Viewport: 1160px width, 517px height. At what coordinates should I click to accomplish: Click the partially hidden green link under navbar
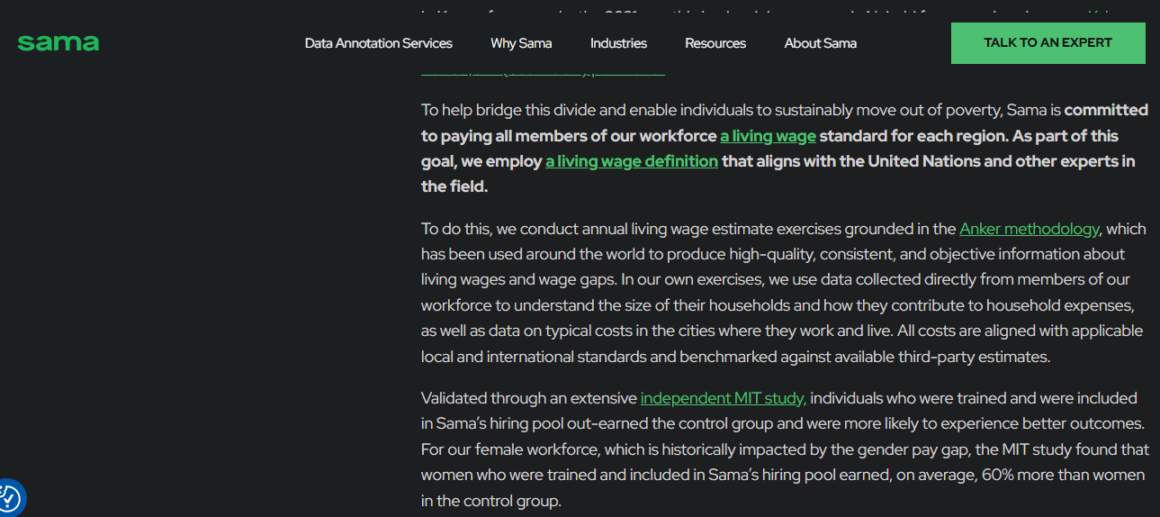pyautogui.click(x=542, y=72)
